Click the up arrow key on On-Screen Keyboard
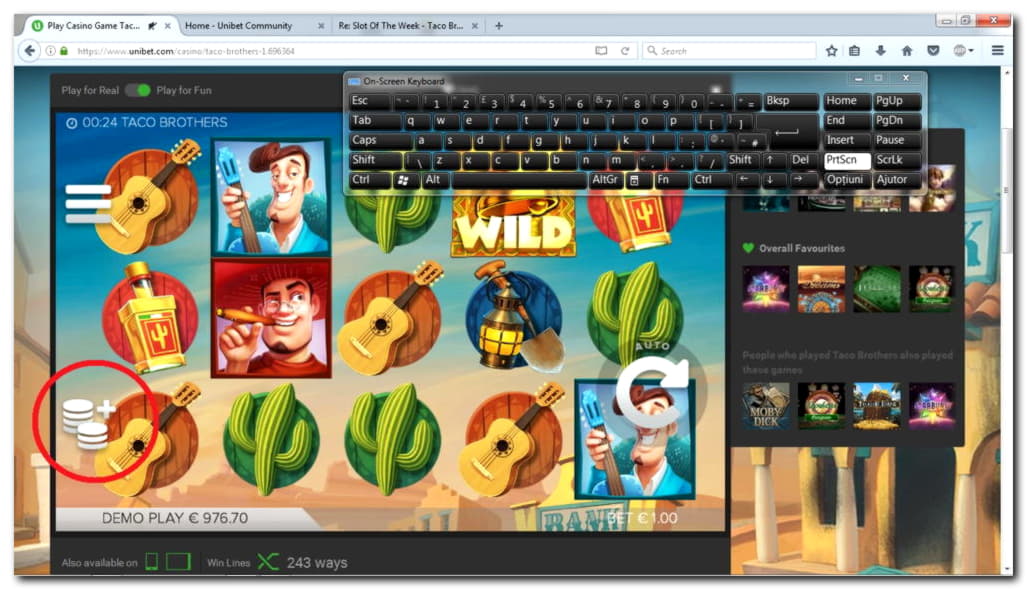The height and width of the screenshot is (590, 1027). [773, 160]
